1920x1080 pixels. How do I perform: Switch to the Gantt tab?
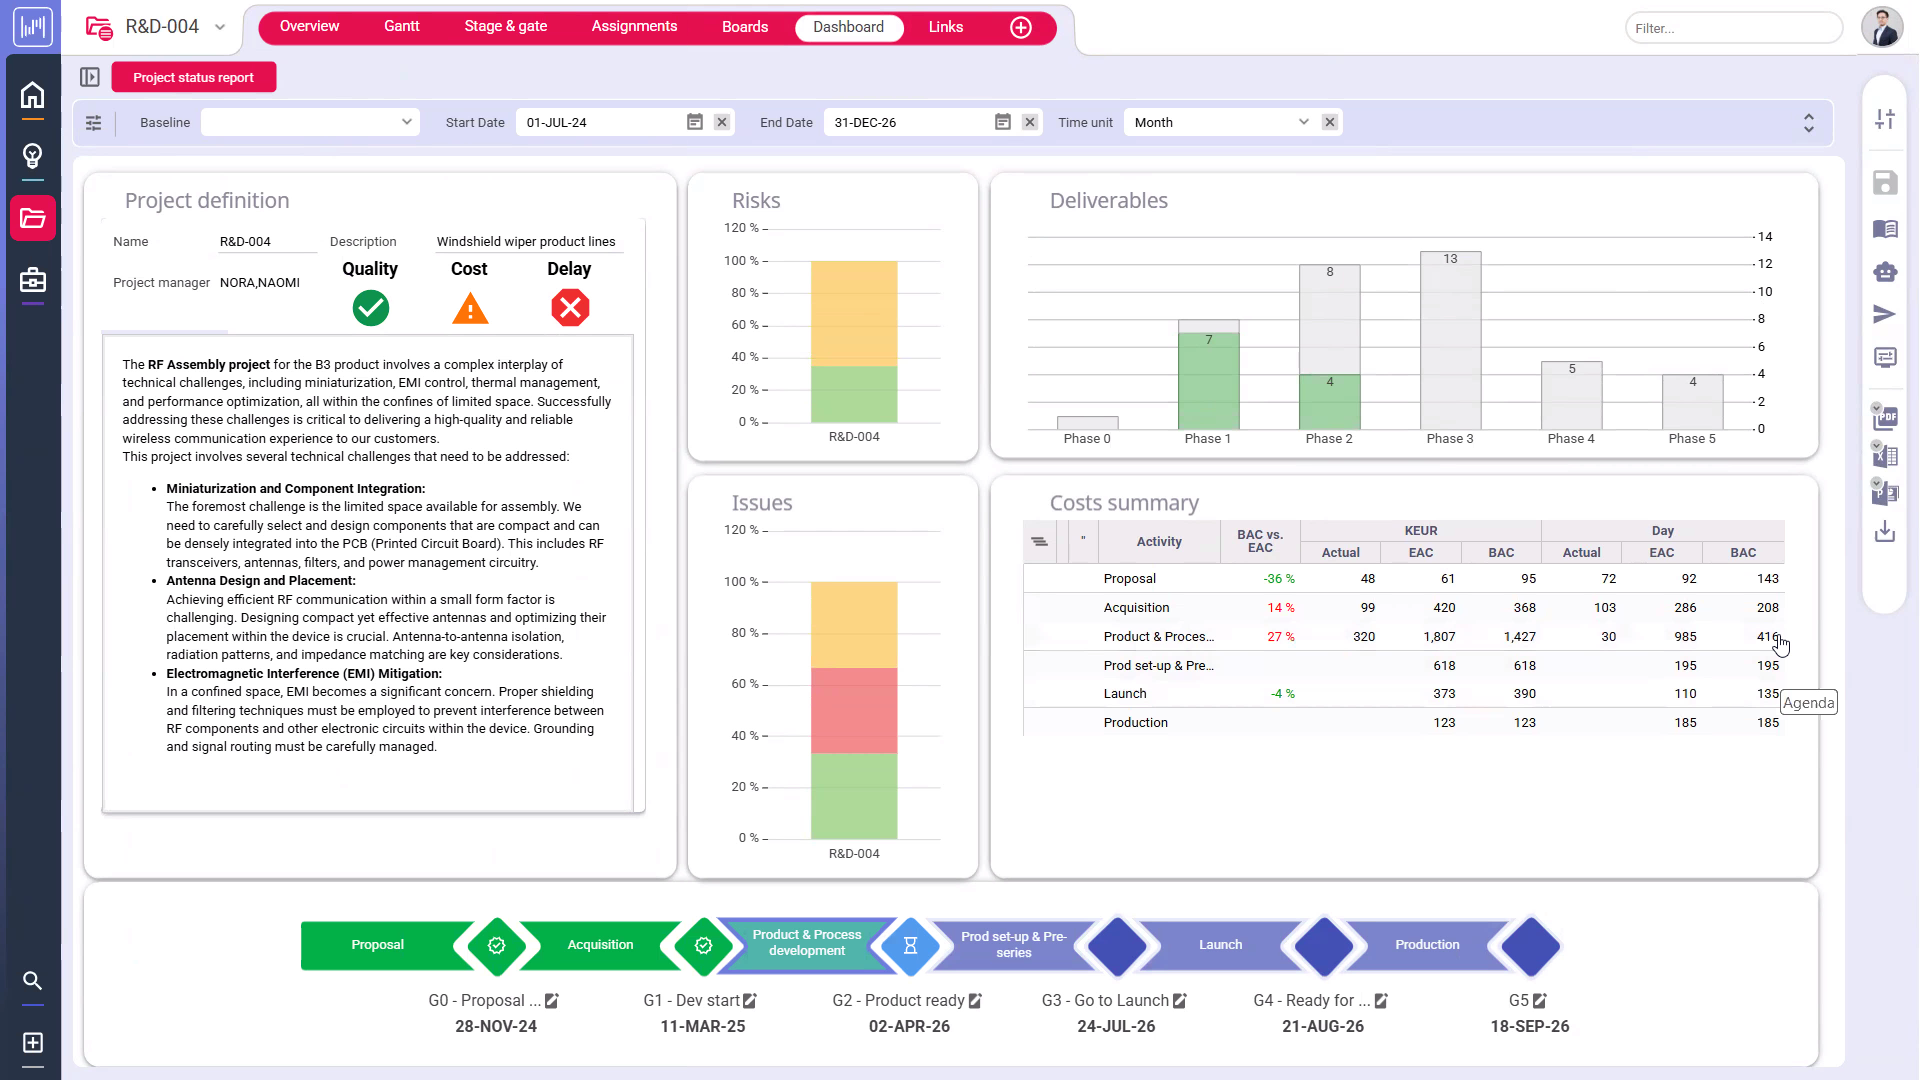tap(401, 26)
